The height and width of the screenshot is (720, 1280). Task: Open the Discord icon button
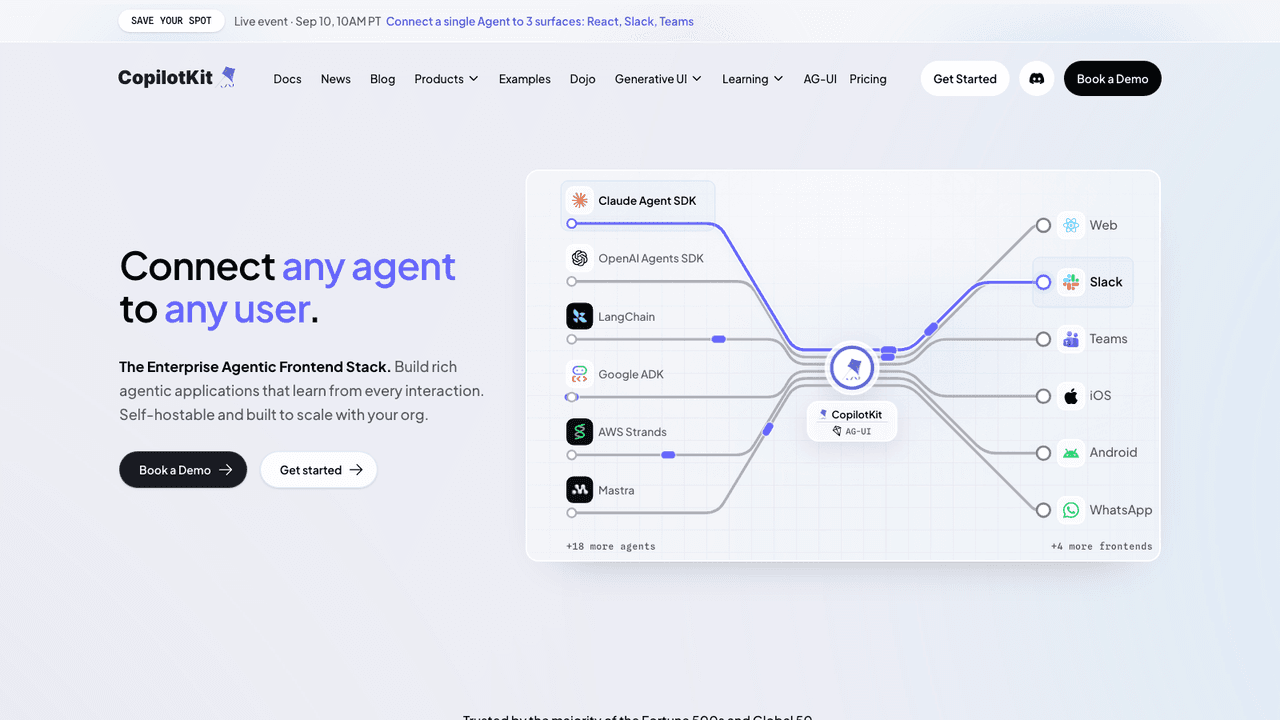click(1037, 78)
